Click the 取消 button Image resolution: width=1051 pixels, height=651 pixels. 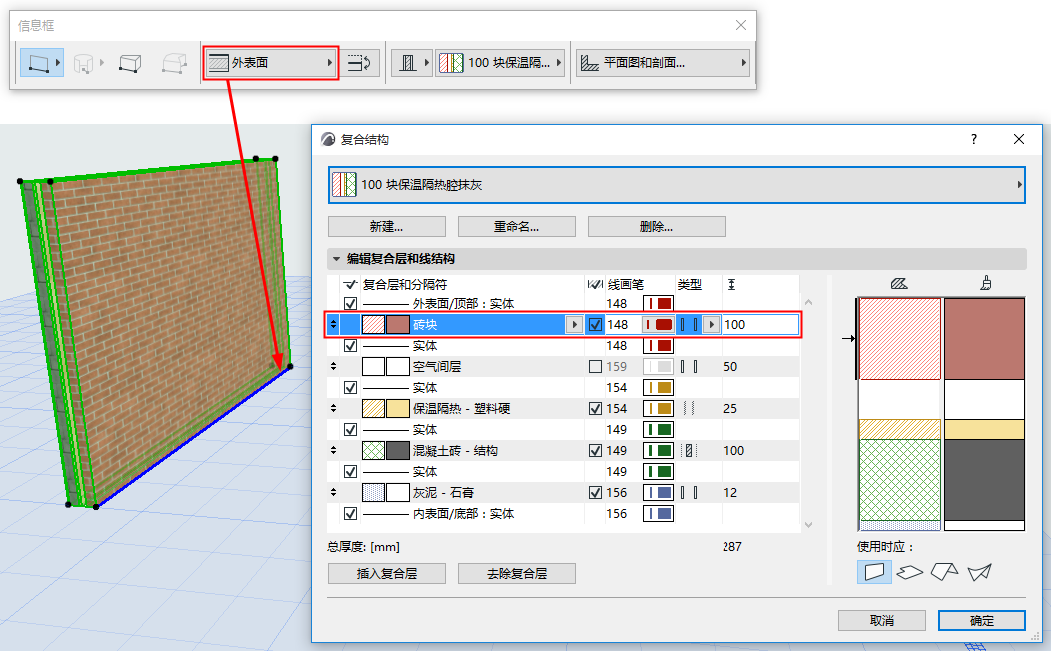coord(881,620)
